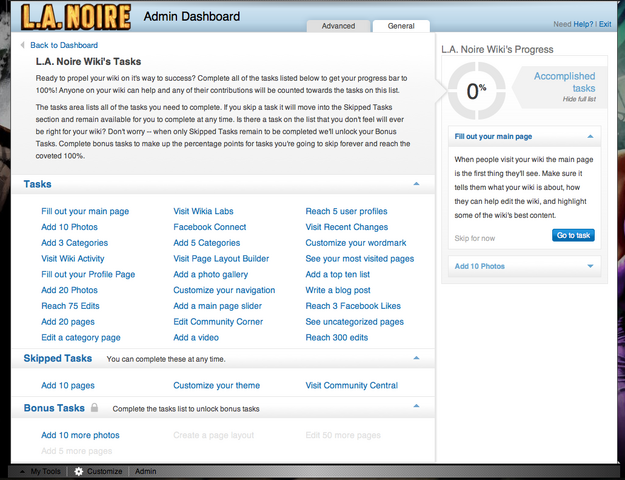Open the skipped Add 10 pages task
This screenshot has height=480, width=625.
click(x=68, y=386)
